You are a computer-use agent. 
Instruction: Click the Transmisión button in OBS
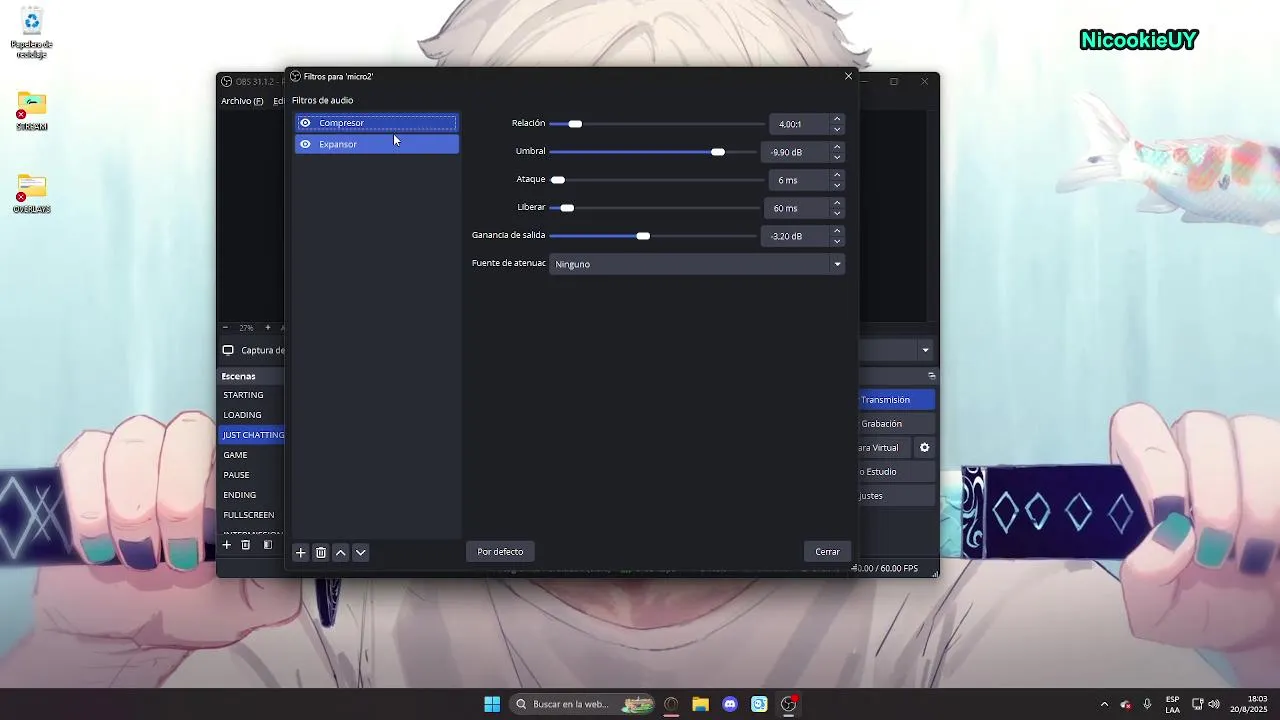pos(897,400)
